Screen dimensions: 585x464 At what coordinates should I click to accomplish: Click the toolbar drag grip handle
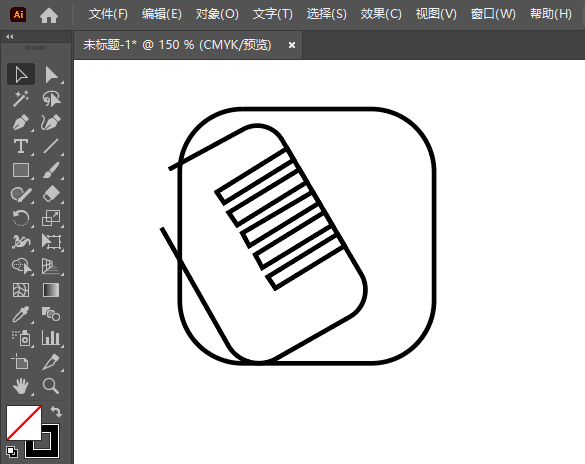[35, 48]
